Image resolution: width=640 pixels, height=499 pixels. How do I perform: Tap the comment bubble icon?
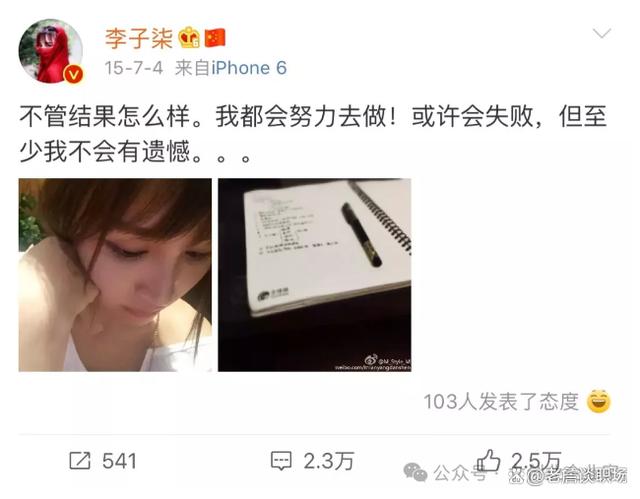(281, 461)
